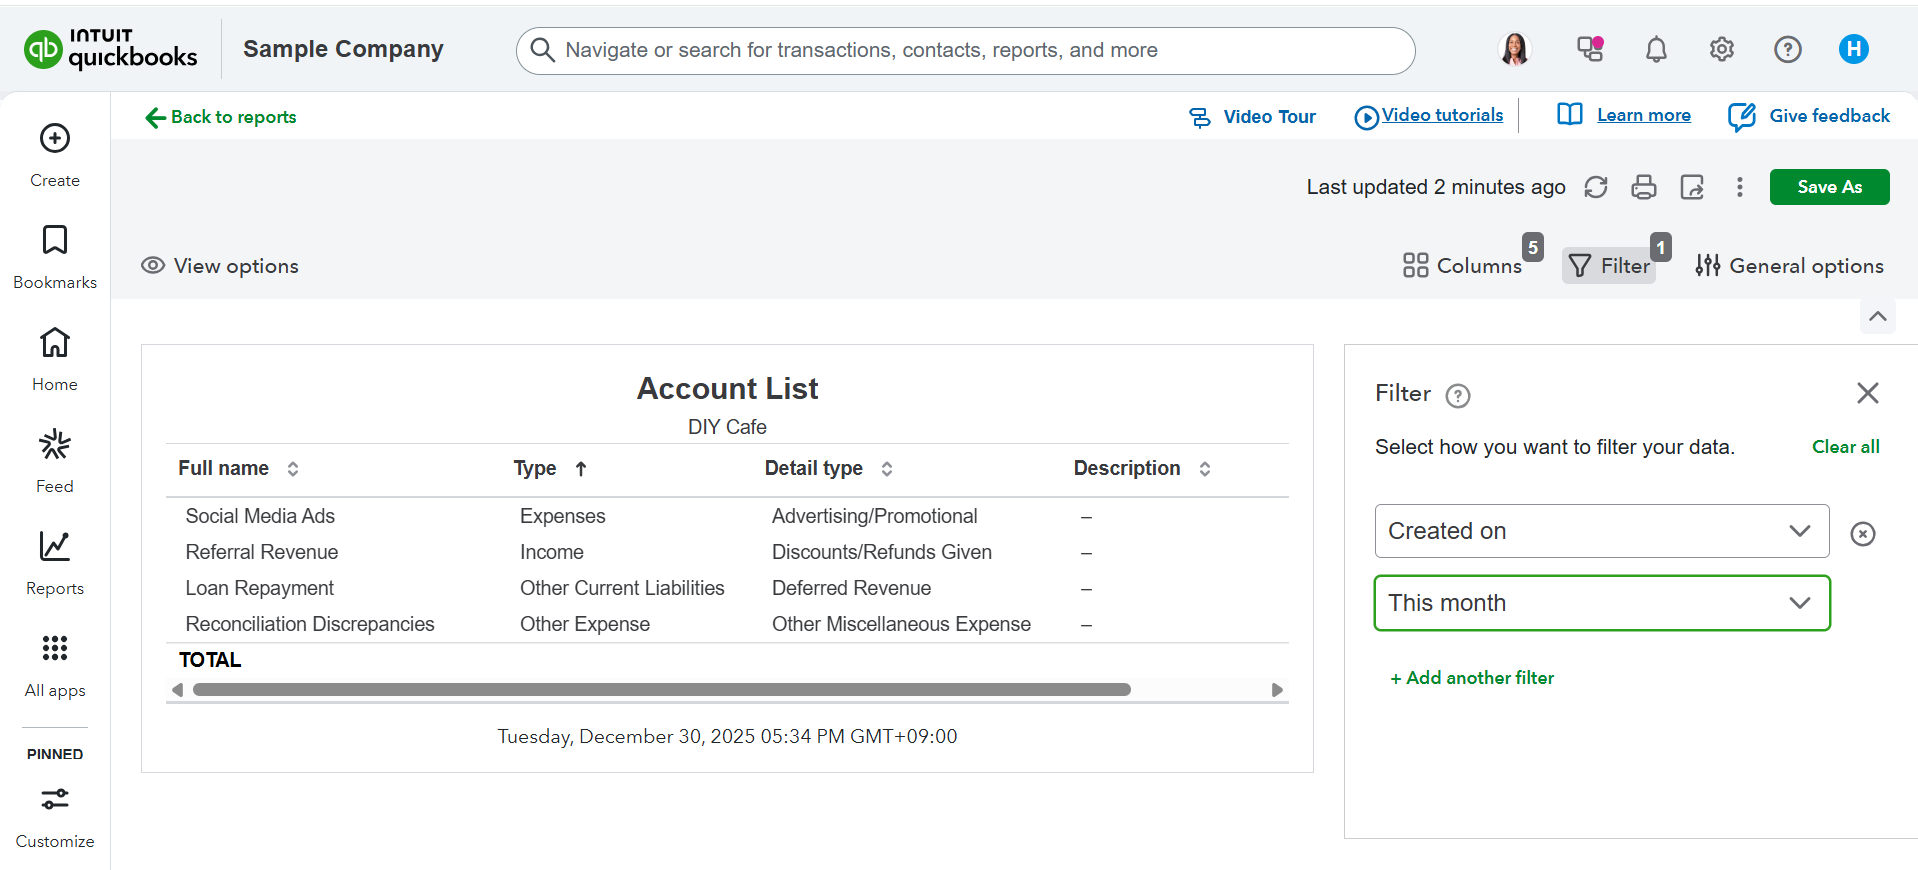Click the print report icon
1918x870 pixels.
(1643, 187)
